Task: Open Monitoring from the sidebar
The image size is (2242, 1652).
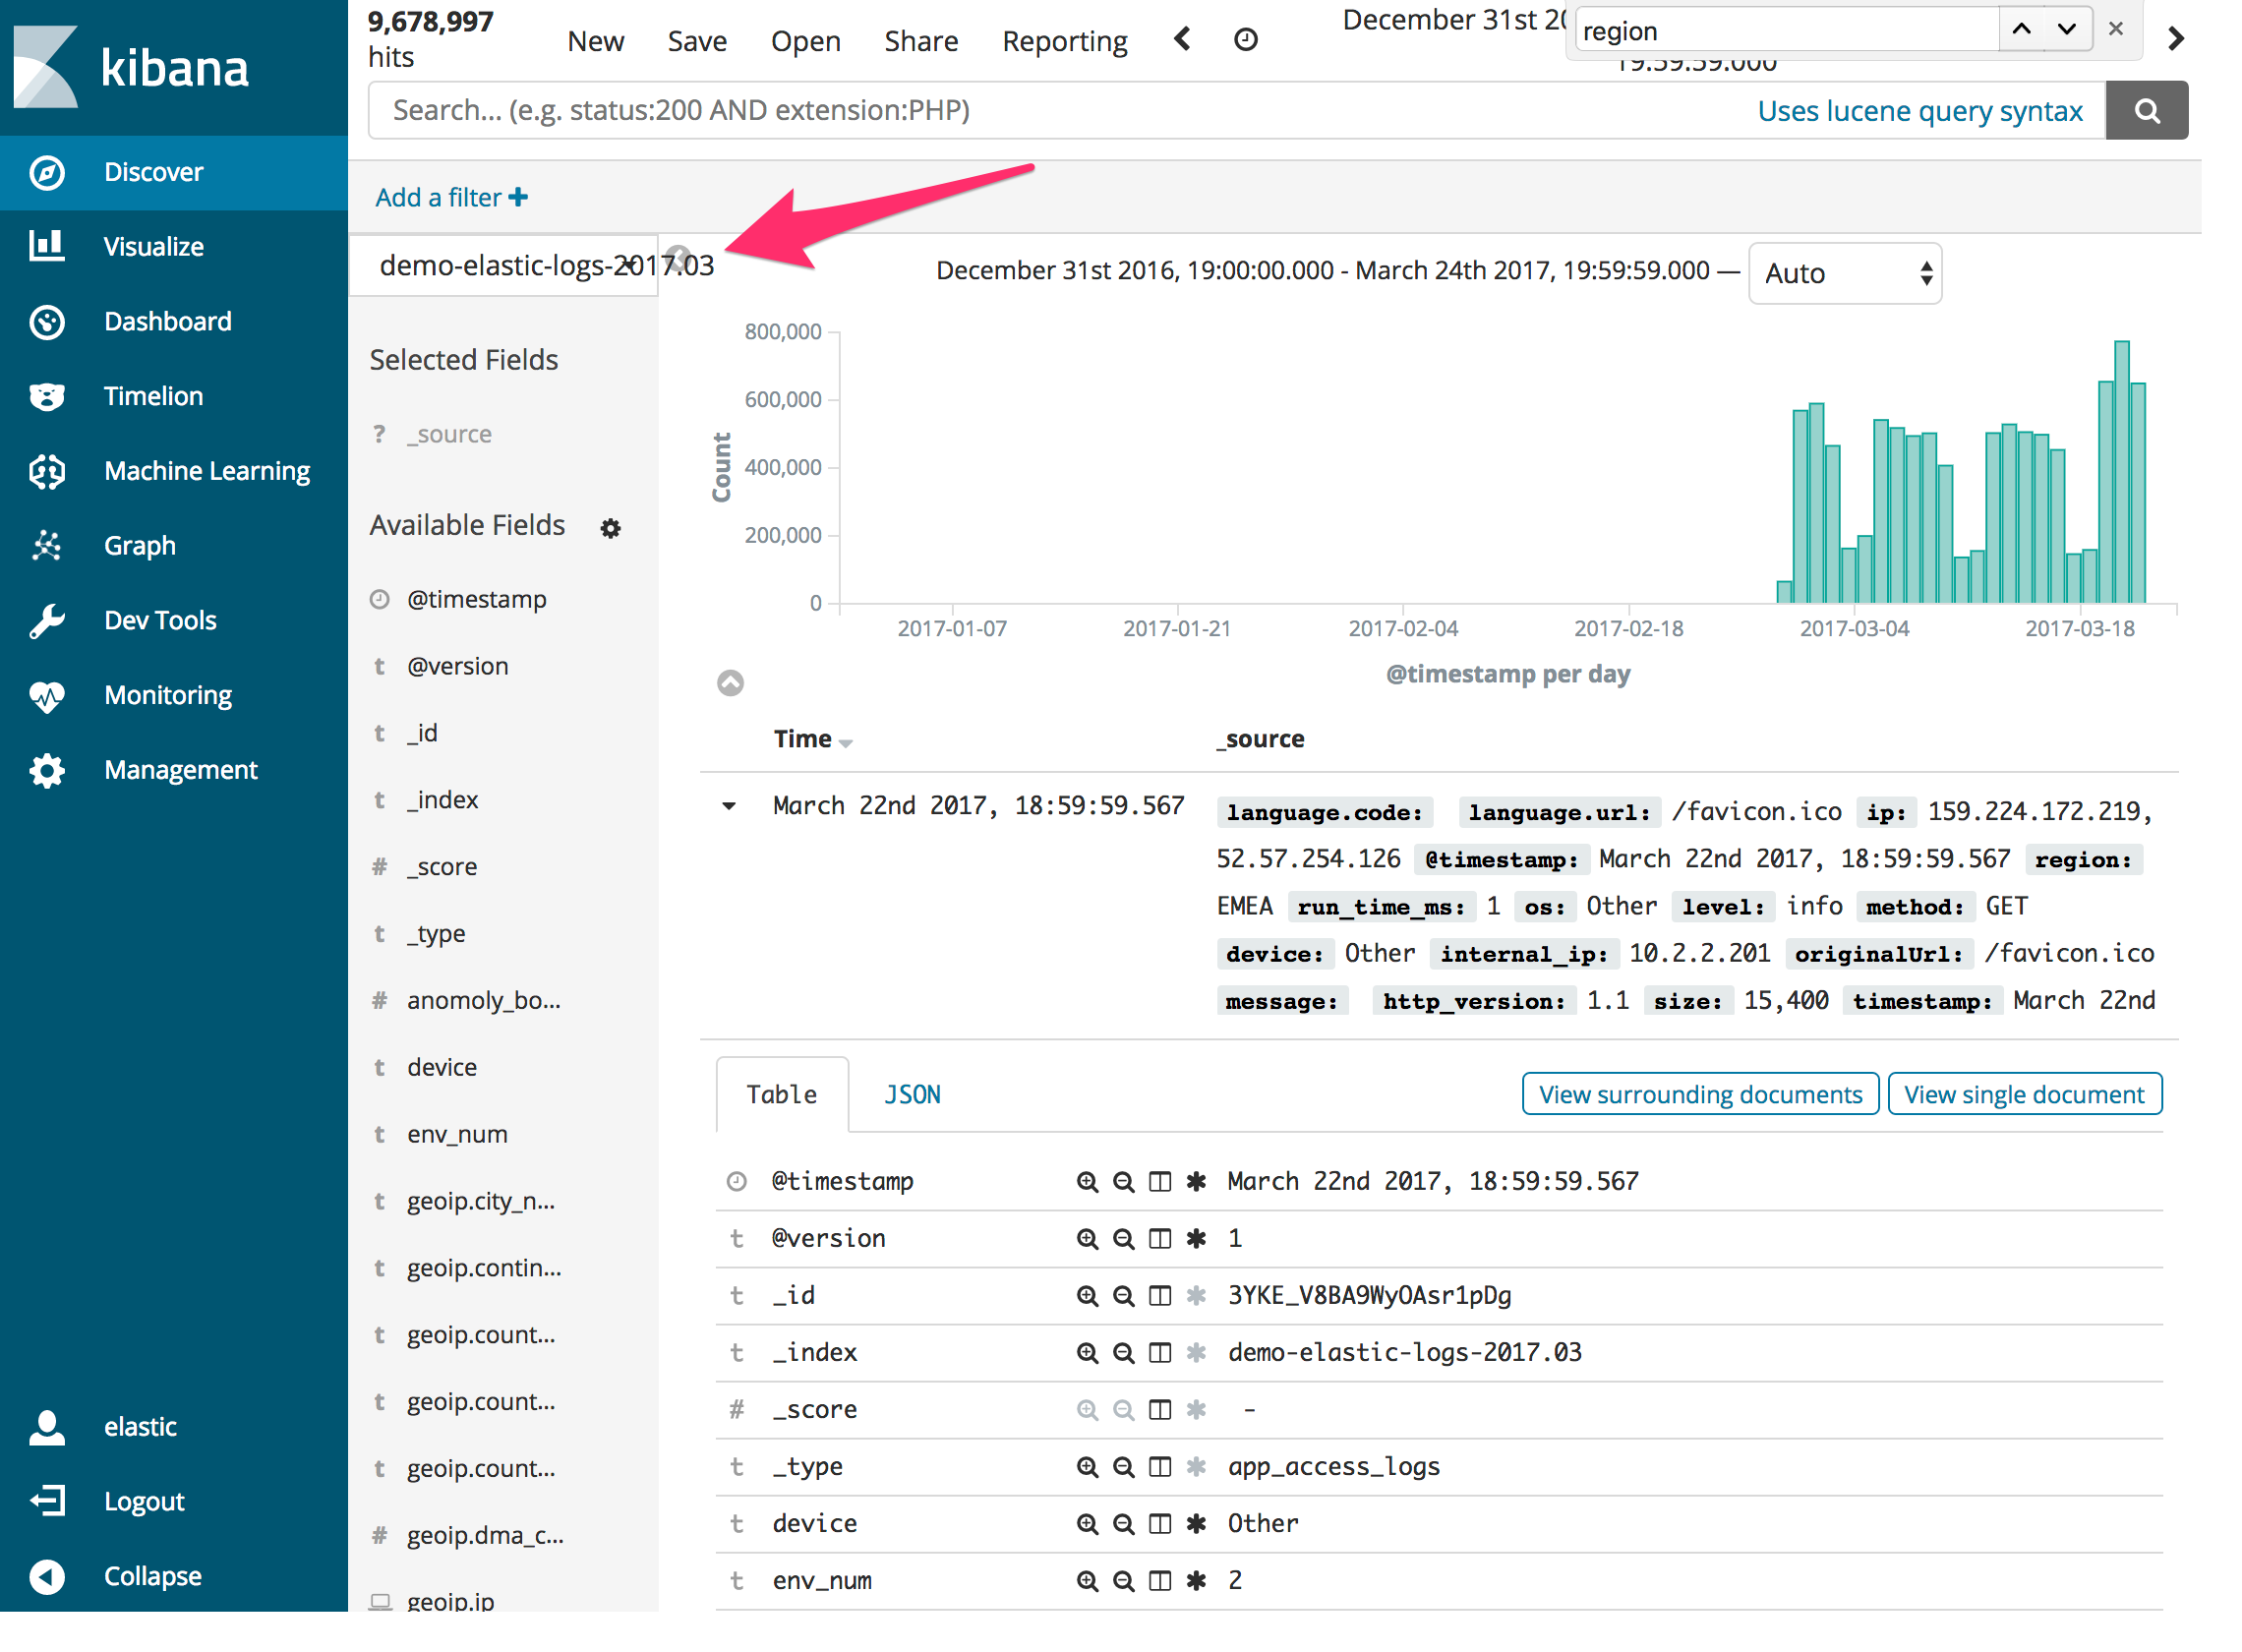Action: tap(167, 695)
